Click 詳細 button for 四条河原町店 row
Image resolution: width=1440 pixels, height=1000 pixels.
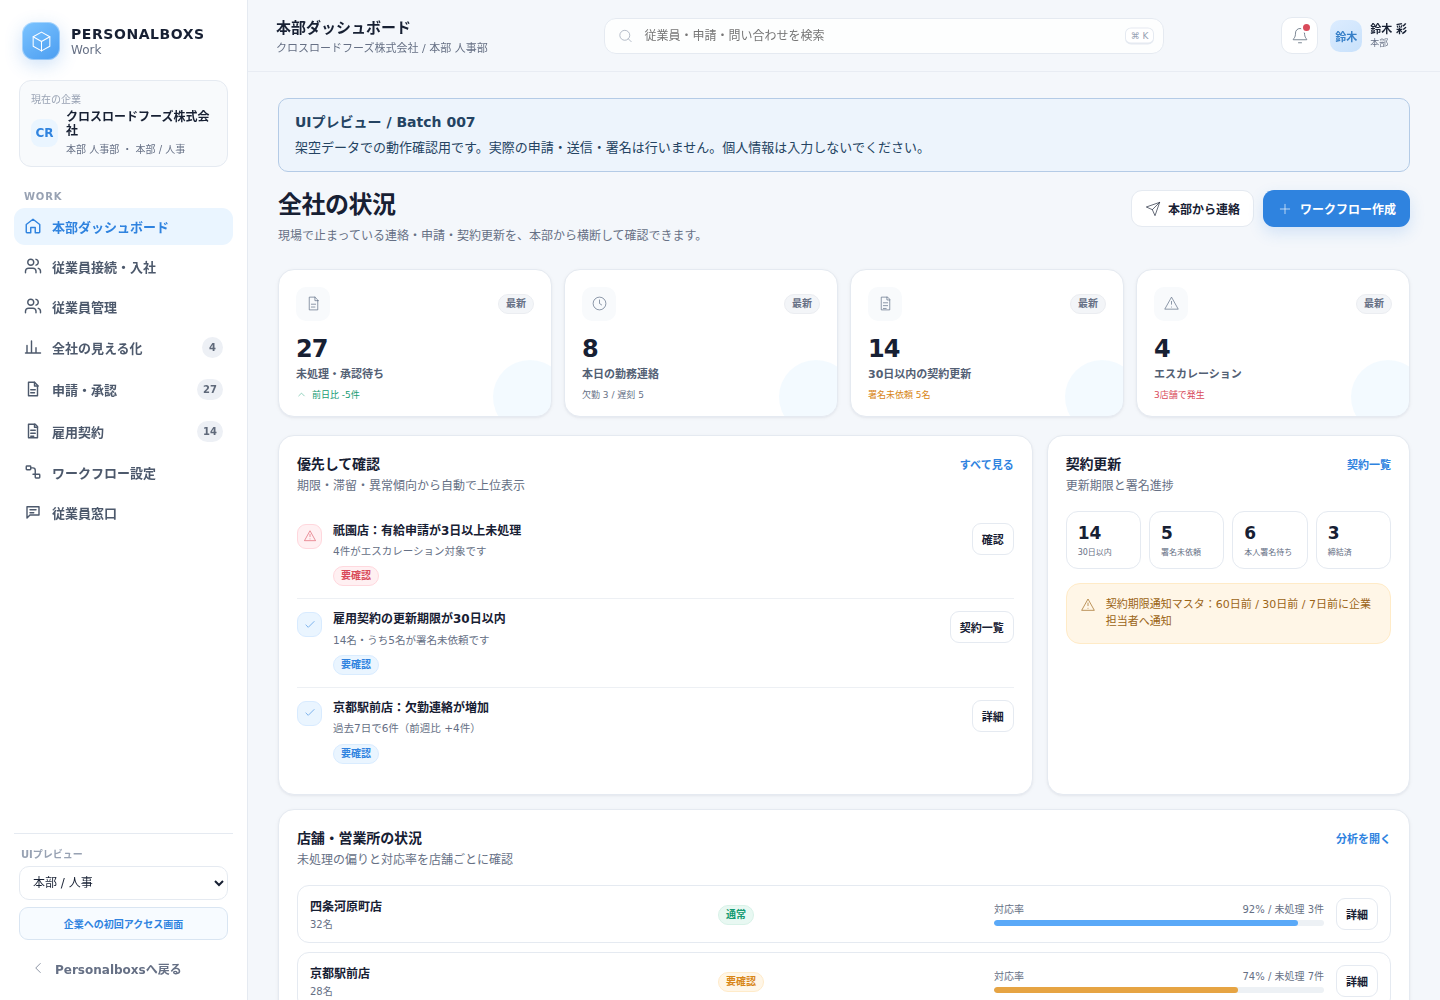coord(1357,915)
